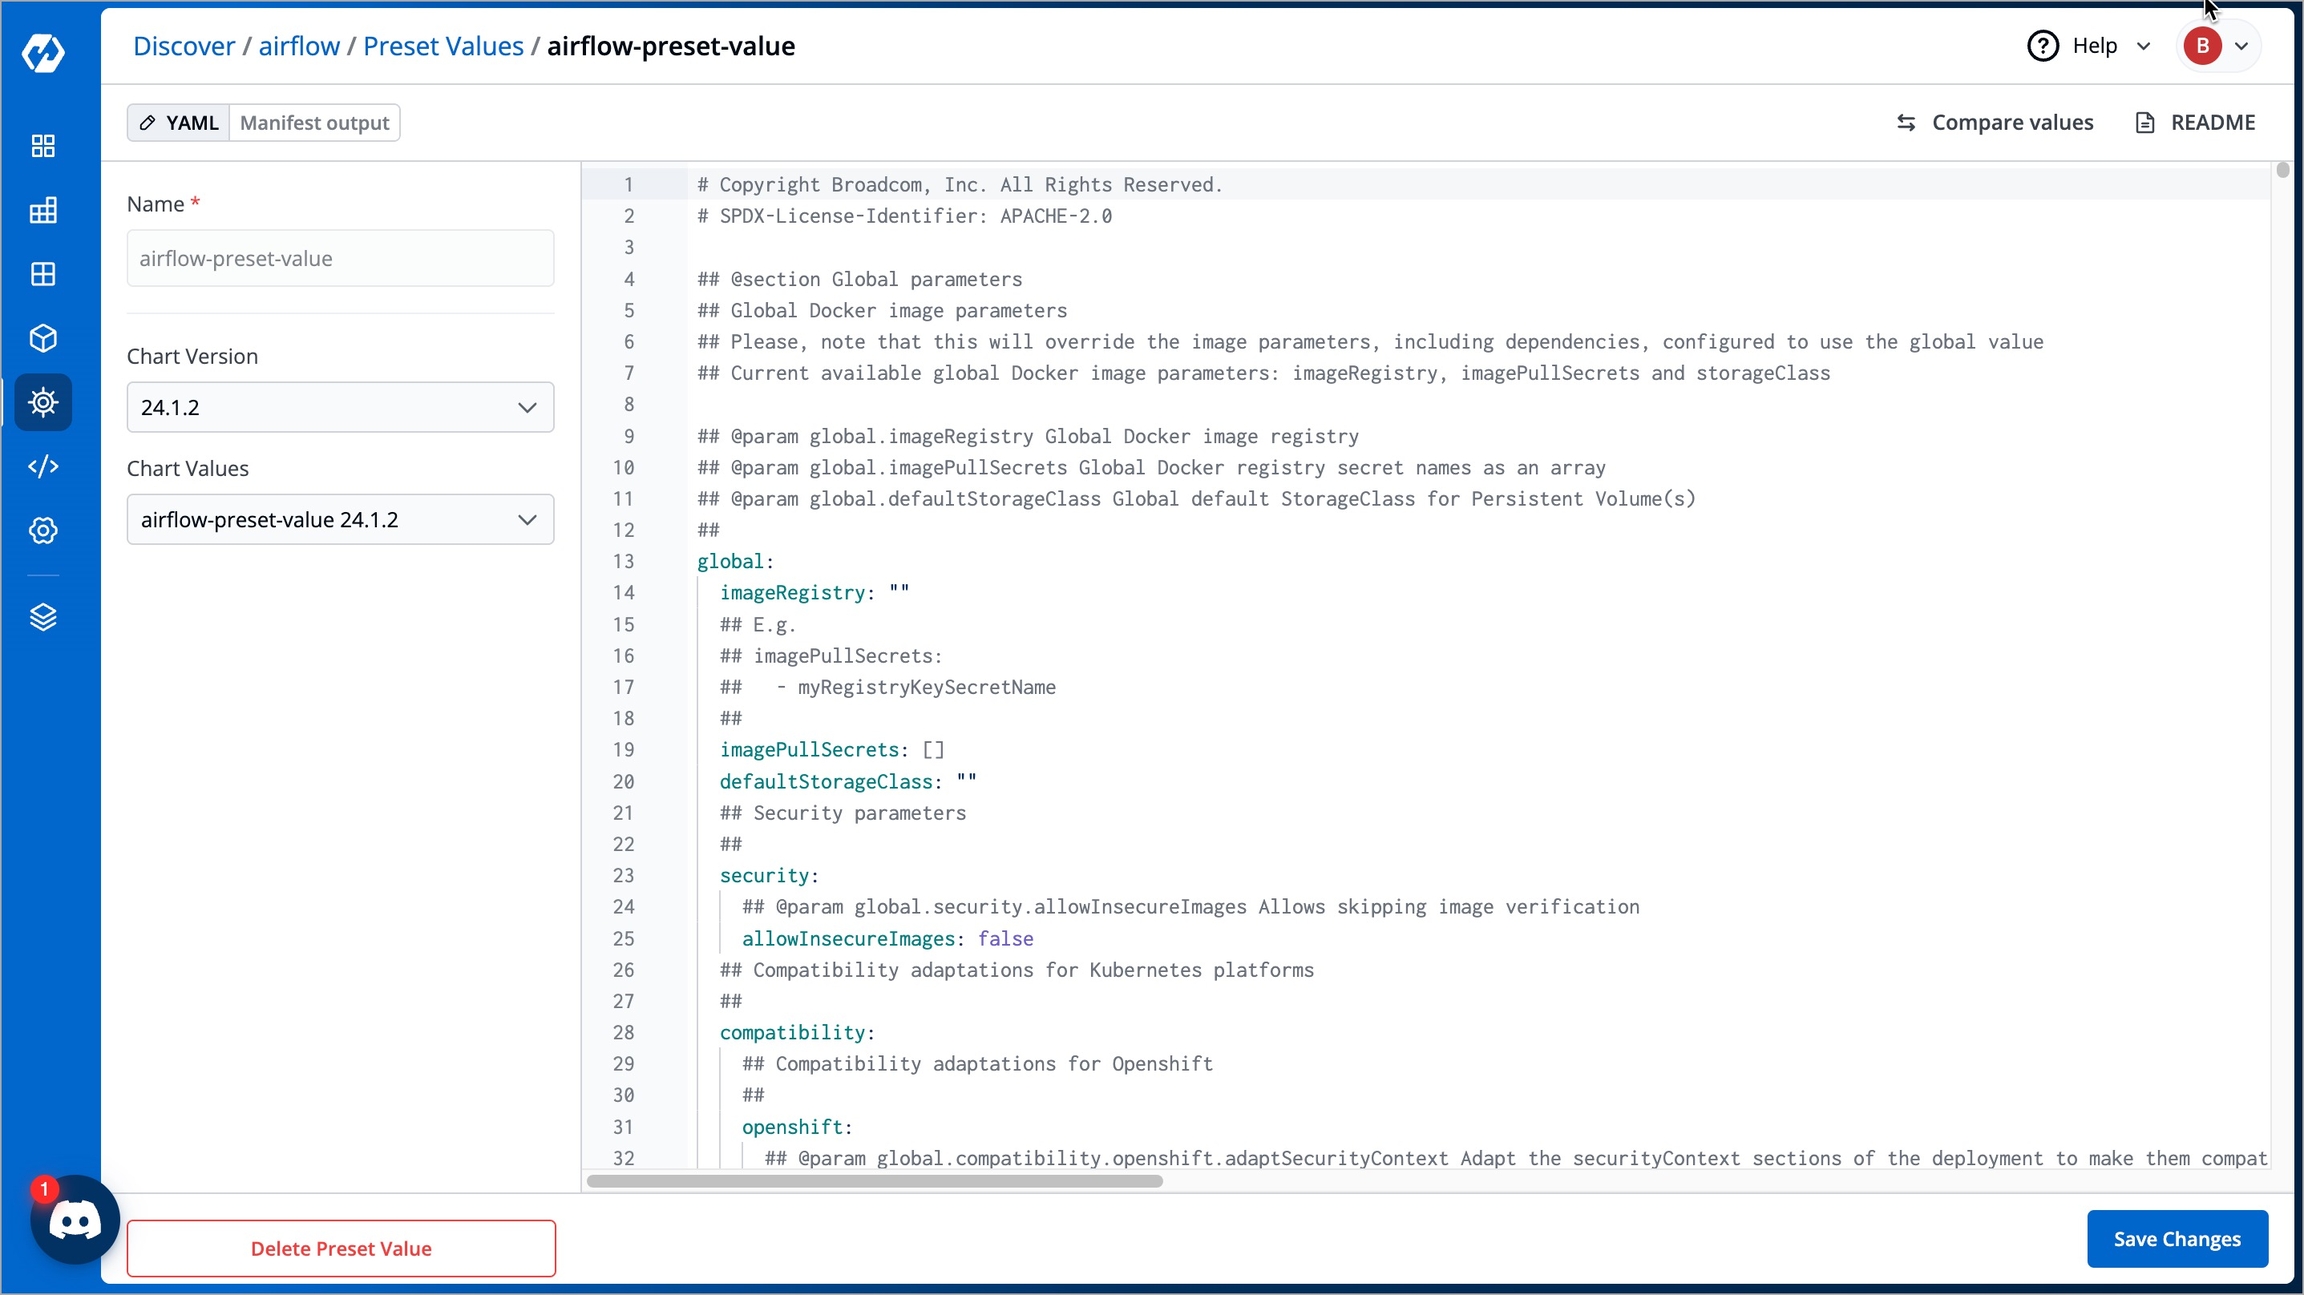
Task: Switch to the Manifest output tab
Action: tap(314, 123)
